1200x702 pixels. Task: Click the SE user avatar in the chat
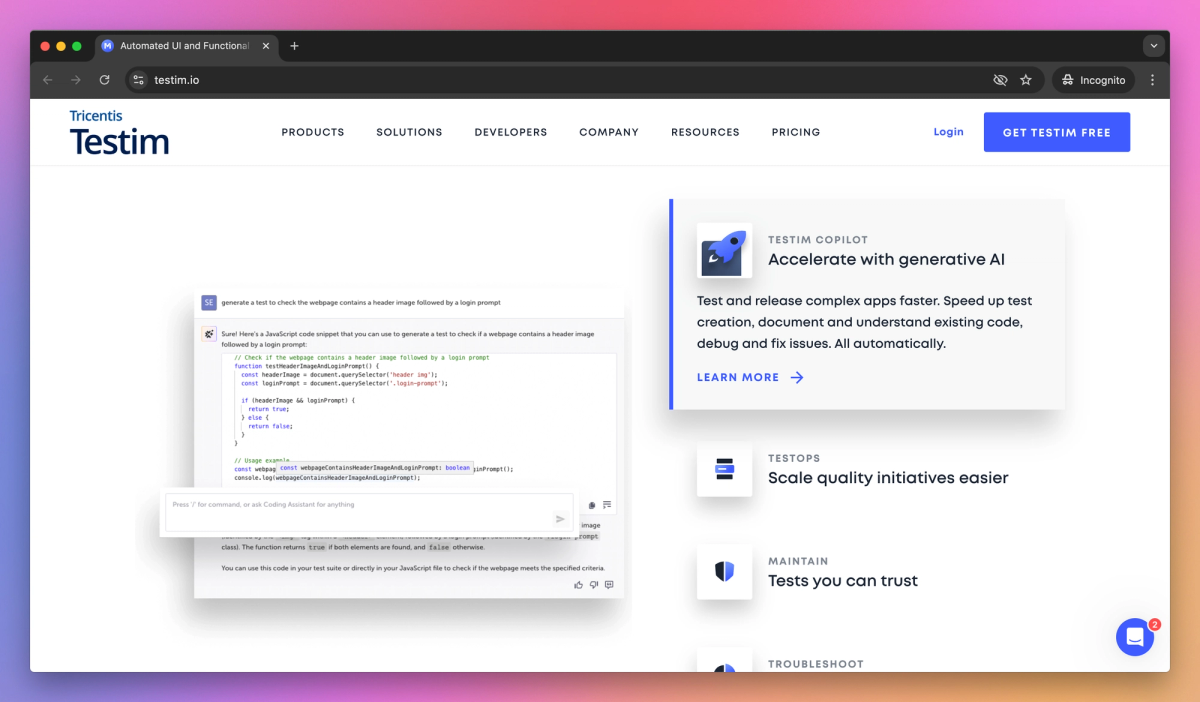click(x=209, y=302)
